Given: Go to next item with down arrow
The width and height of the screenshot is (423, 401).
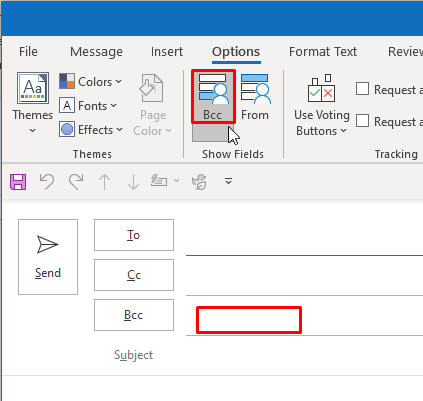Looking at the screenshot, I should tap(133, 182).
